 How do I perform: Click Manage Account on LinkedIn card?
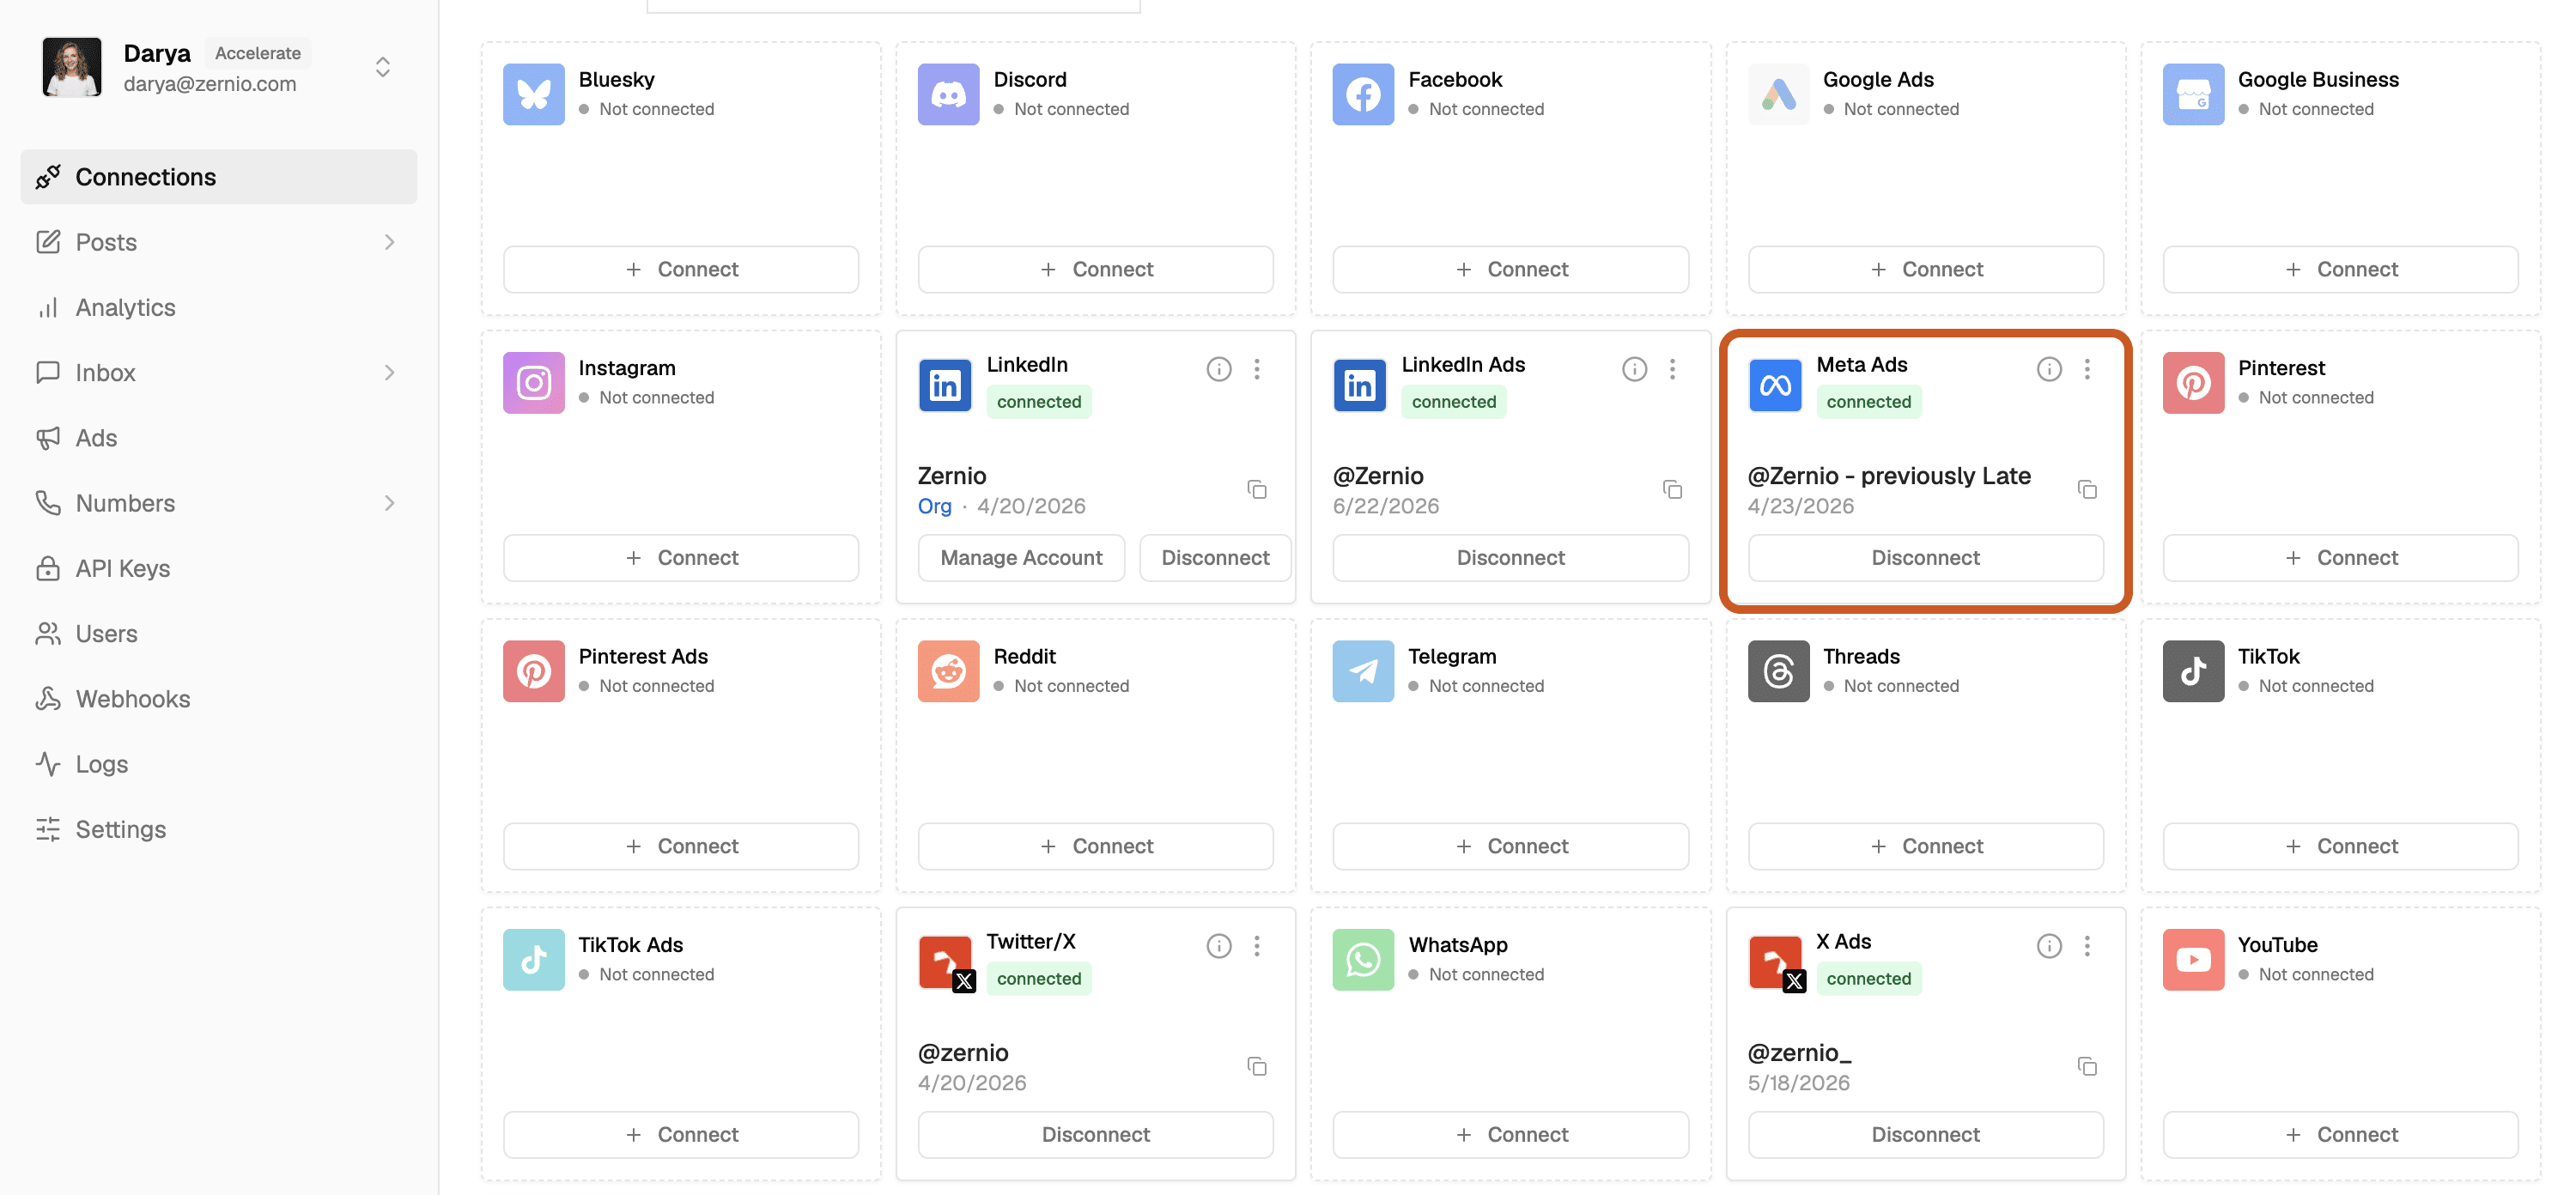tap(1021, 558)
